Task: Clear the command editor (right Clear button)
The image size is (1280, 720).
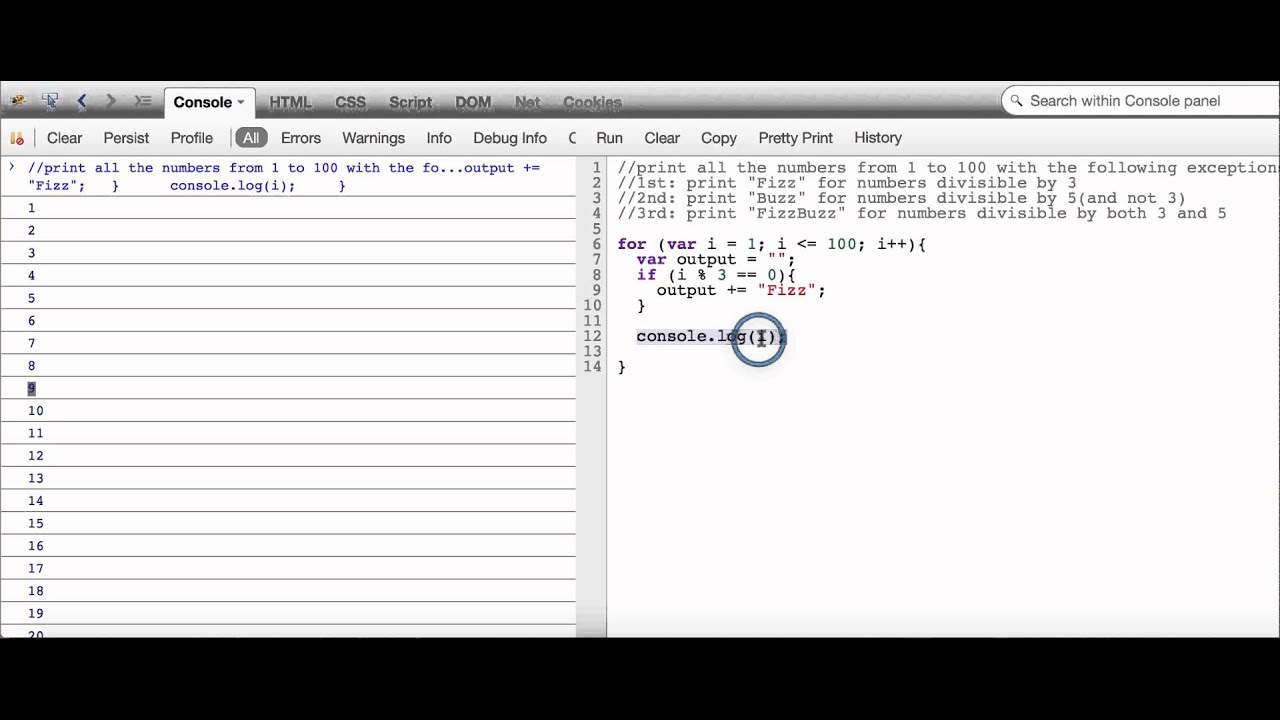Action: pyautogui.click(x=662, y=138)
